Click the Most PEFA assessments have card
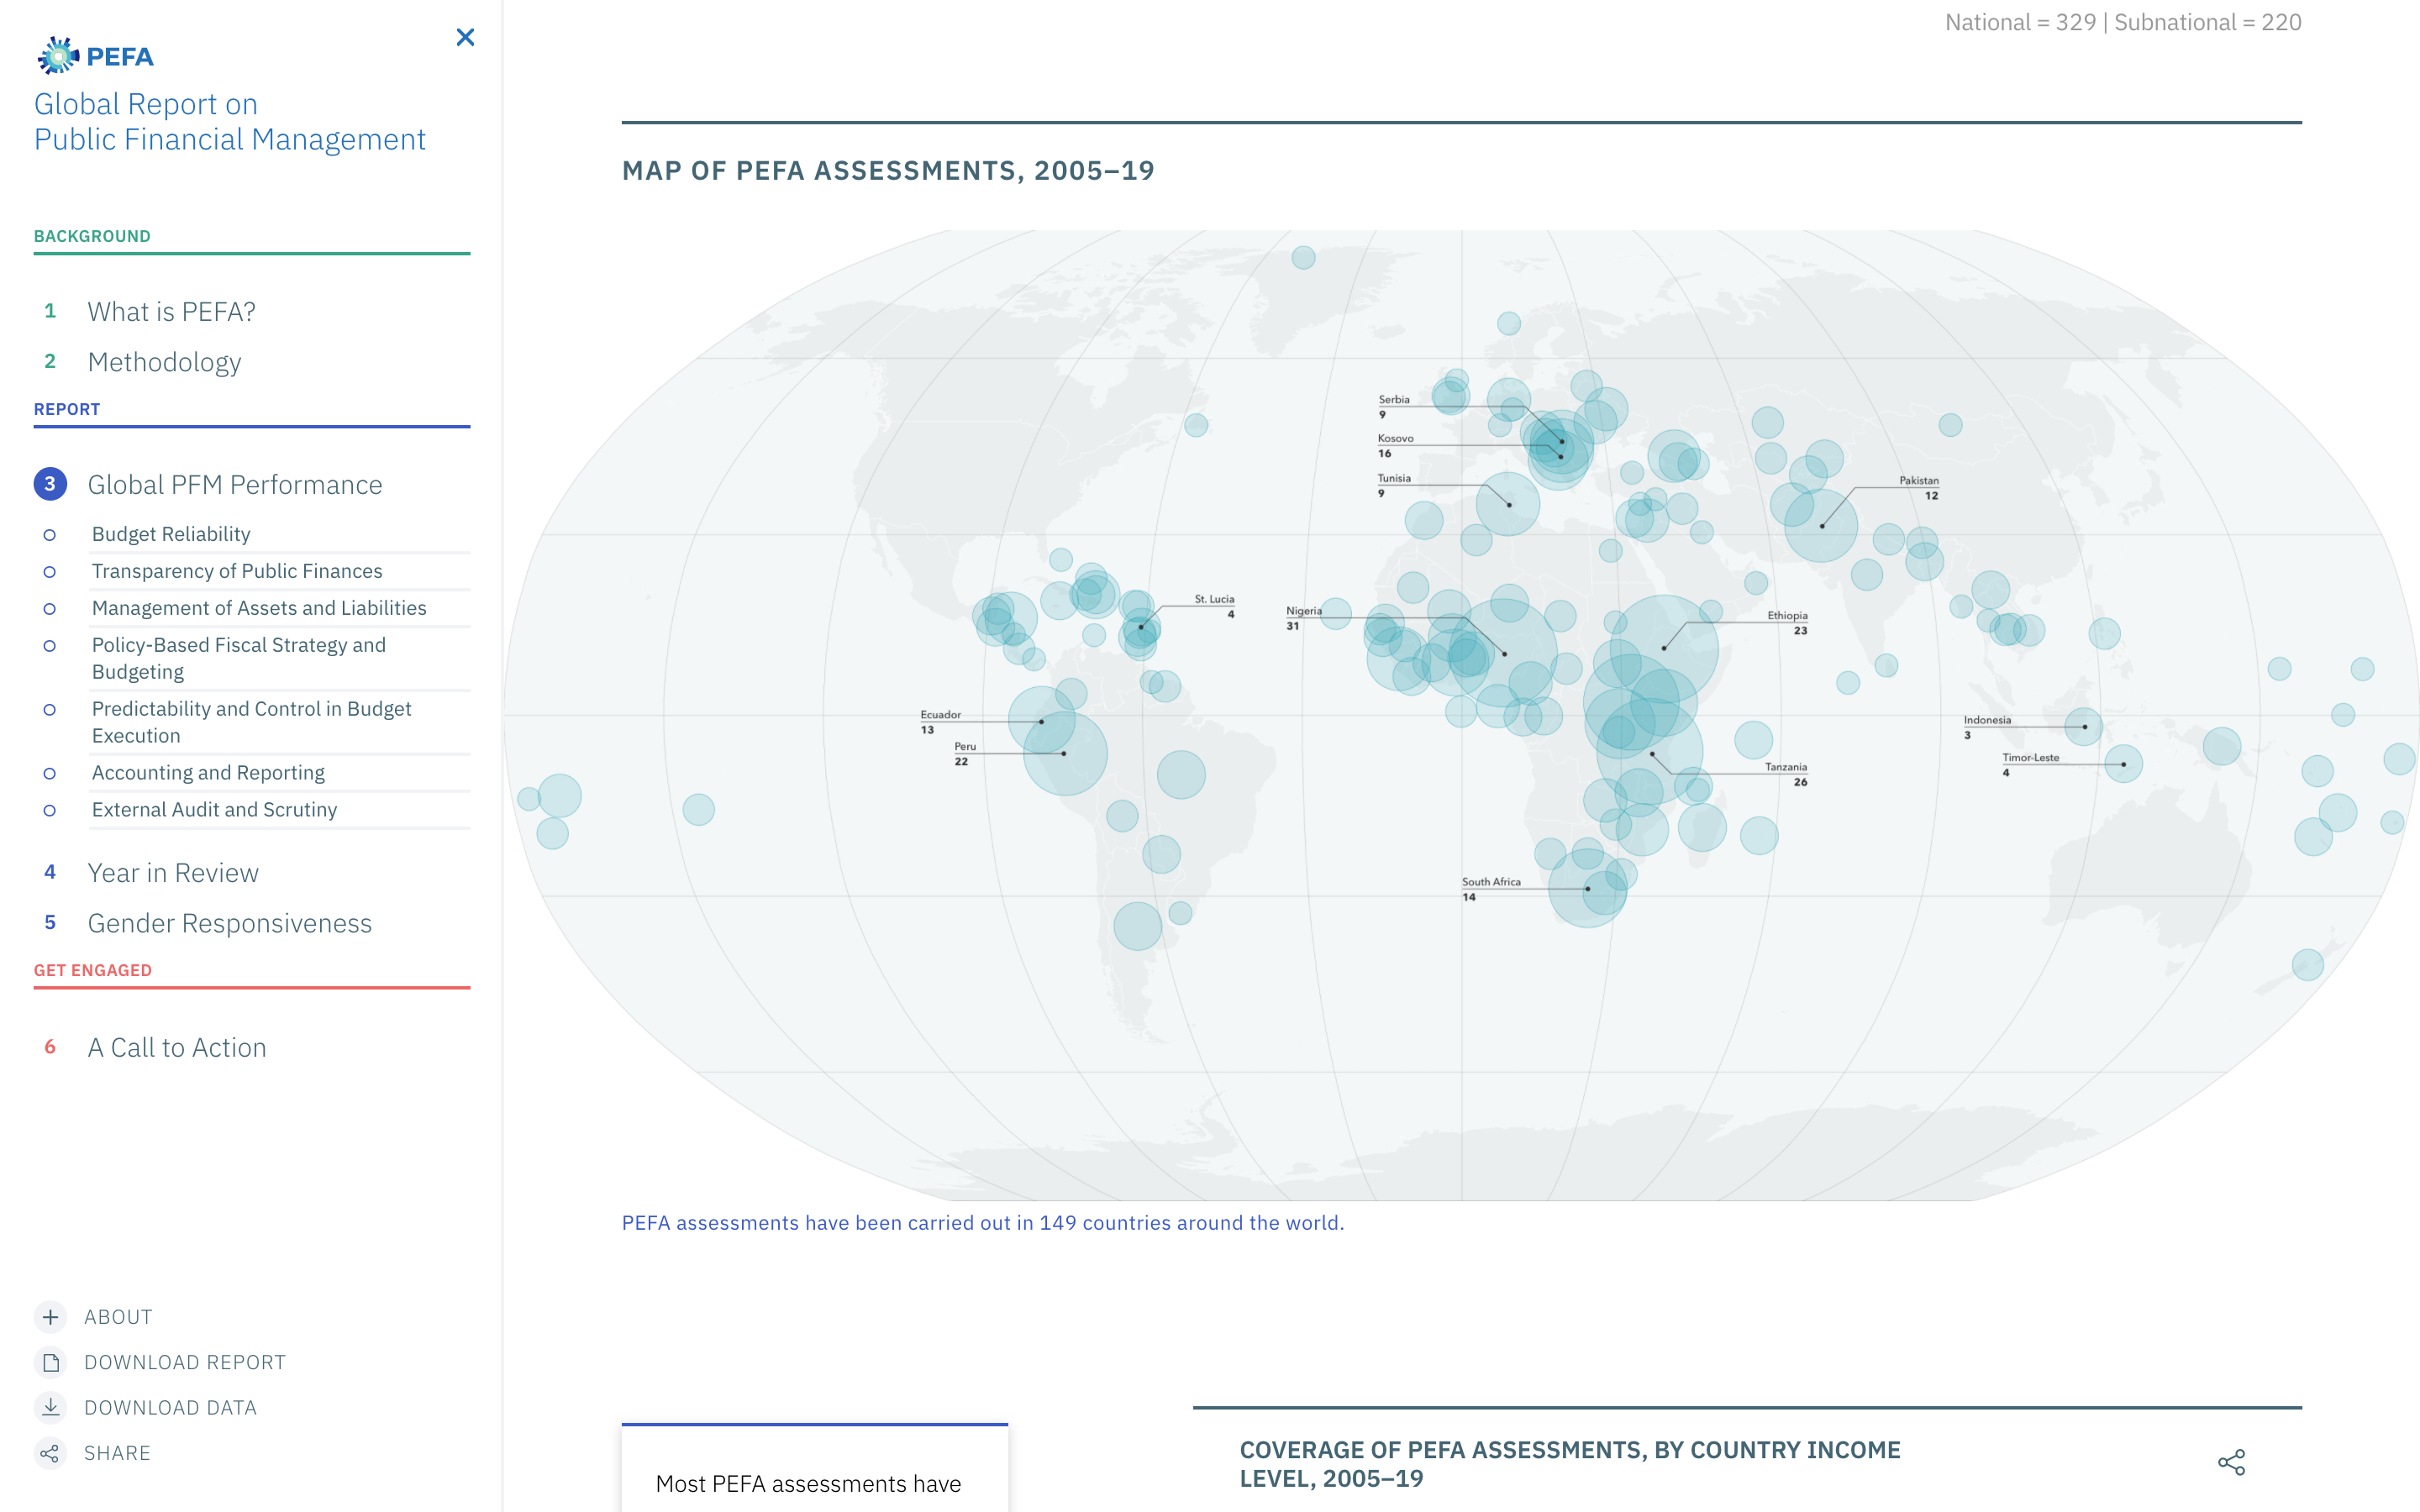The width and height of the screenshot is (2420, 1512). coord(814,1468)
